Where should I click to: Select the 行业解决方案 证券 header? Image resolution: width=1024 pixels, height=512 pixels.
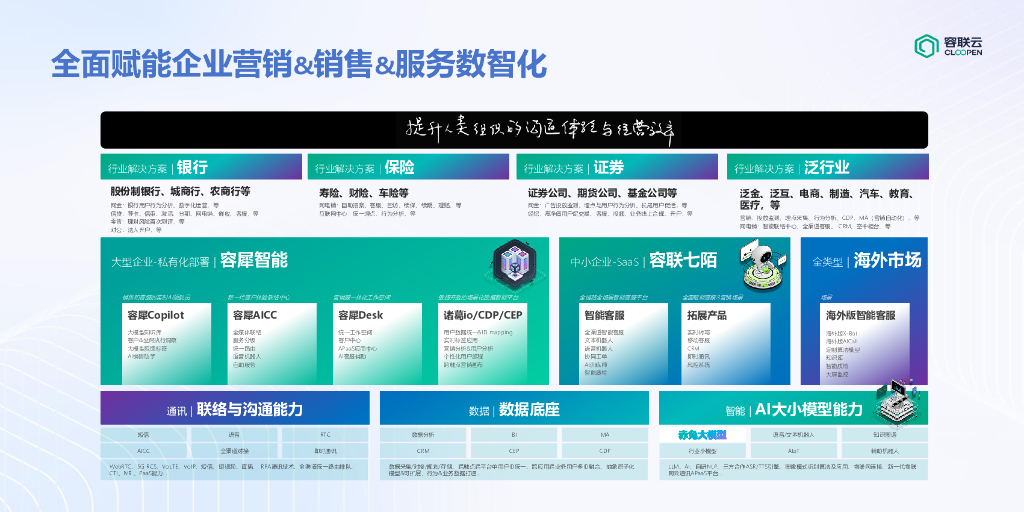pyautogui.click(x=617, y=167)
